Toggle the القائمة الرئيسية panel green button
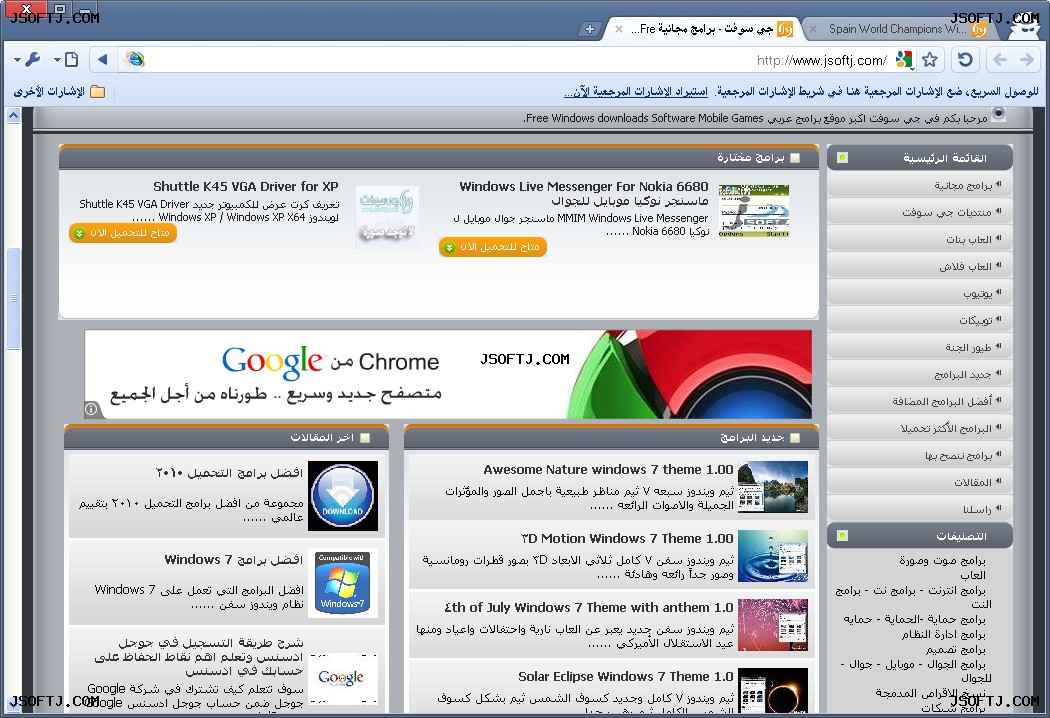Image resolution: width=1050 pixels, height=718 pixels. 842,157
